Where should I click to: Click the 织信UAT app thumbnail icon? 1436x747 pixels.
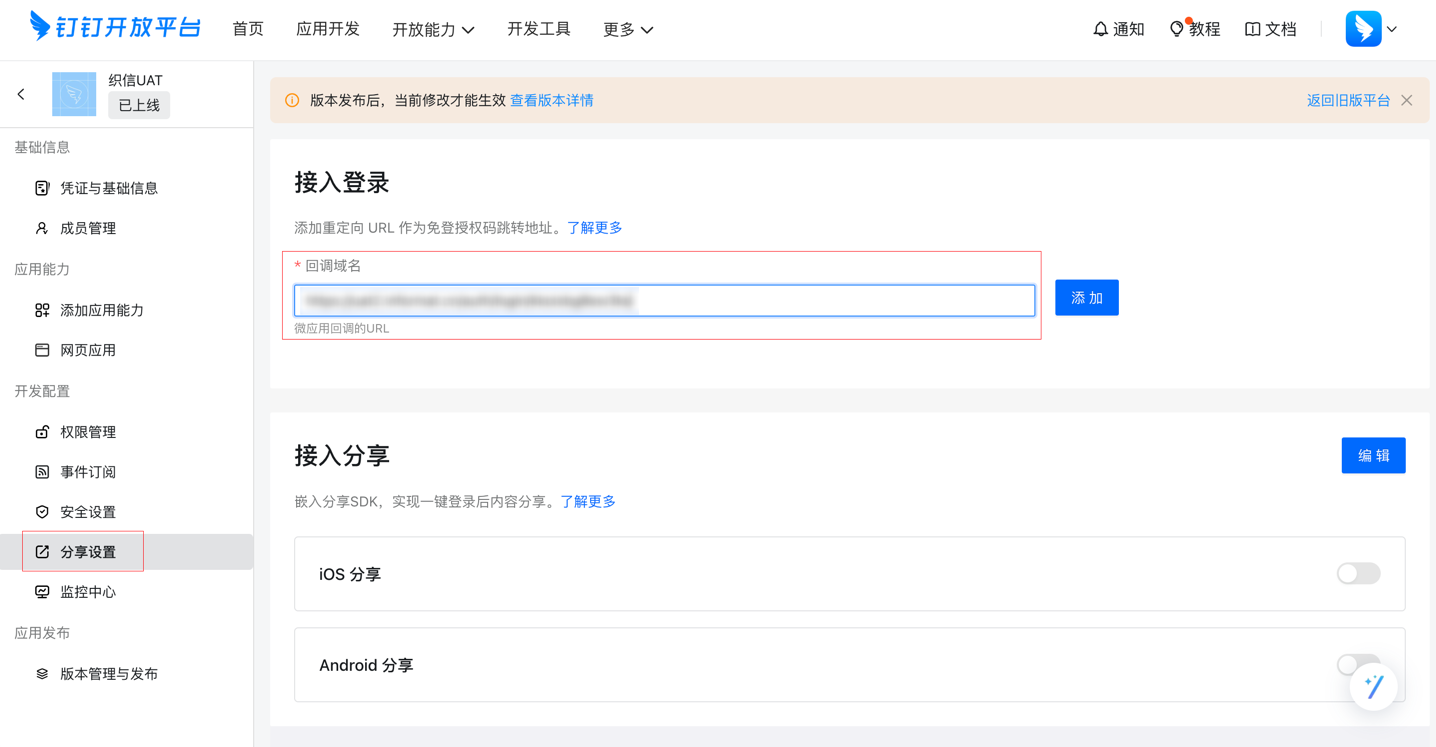coord(74,94)
